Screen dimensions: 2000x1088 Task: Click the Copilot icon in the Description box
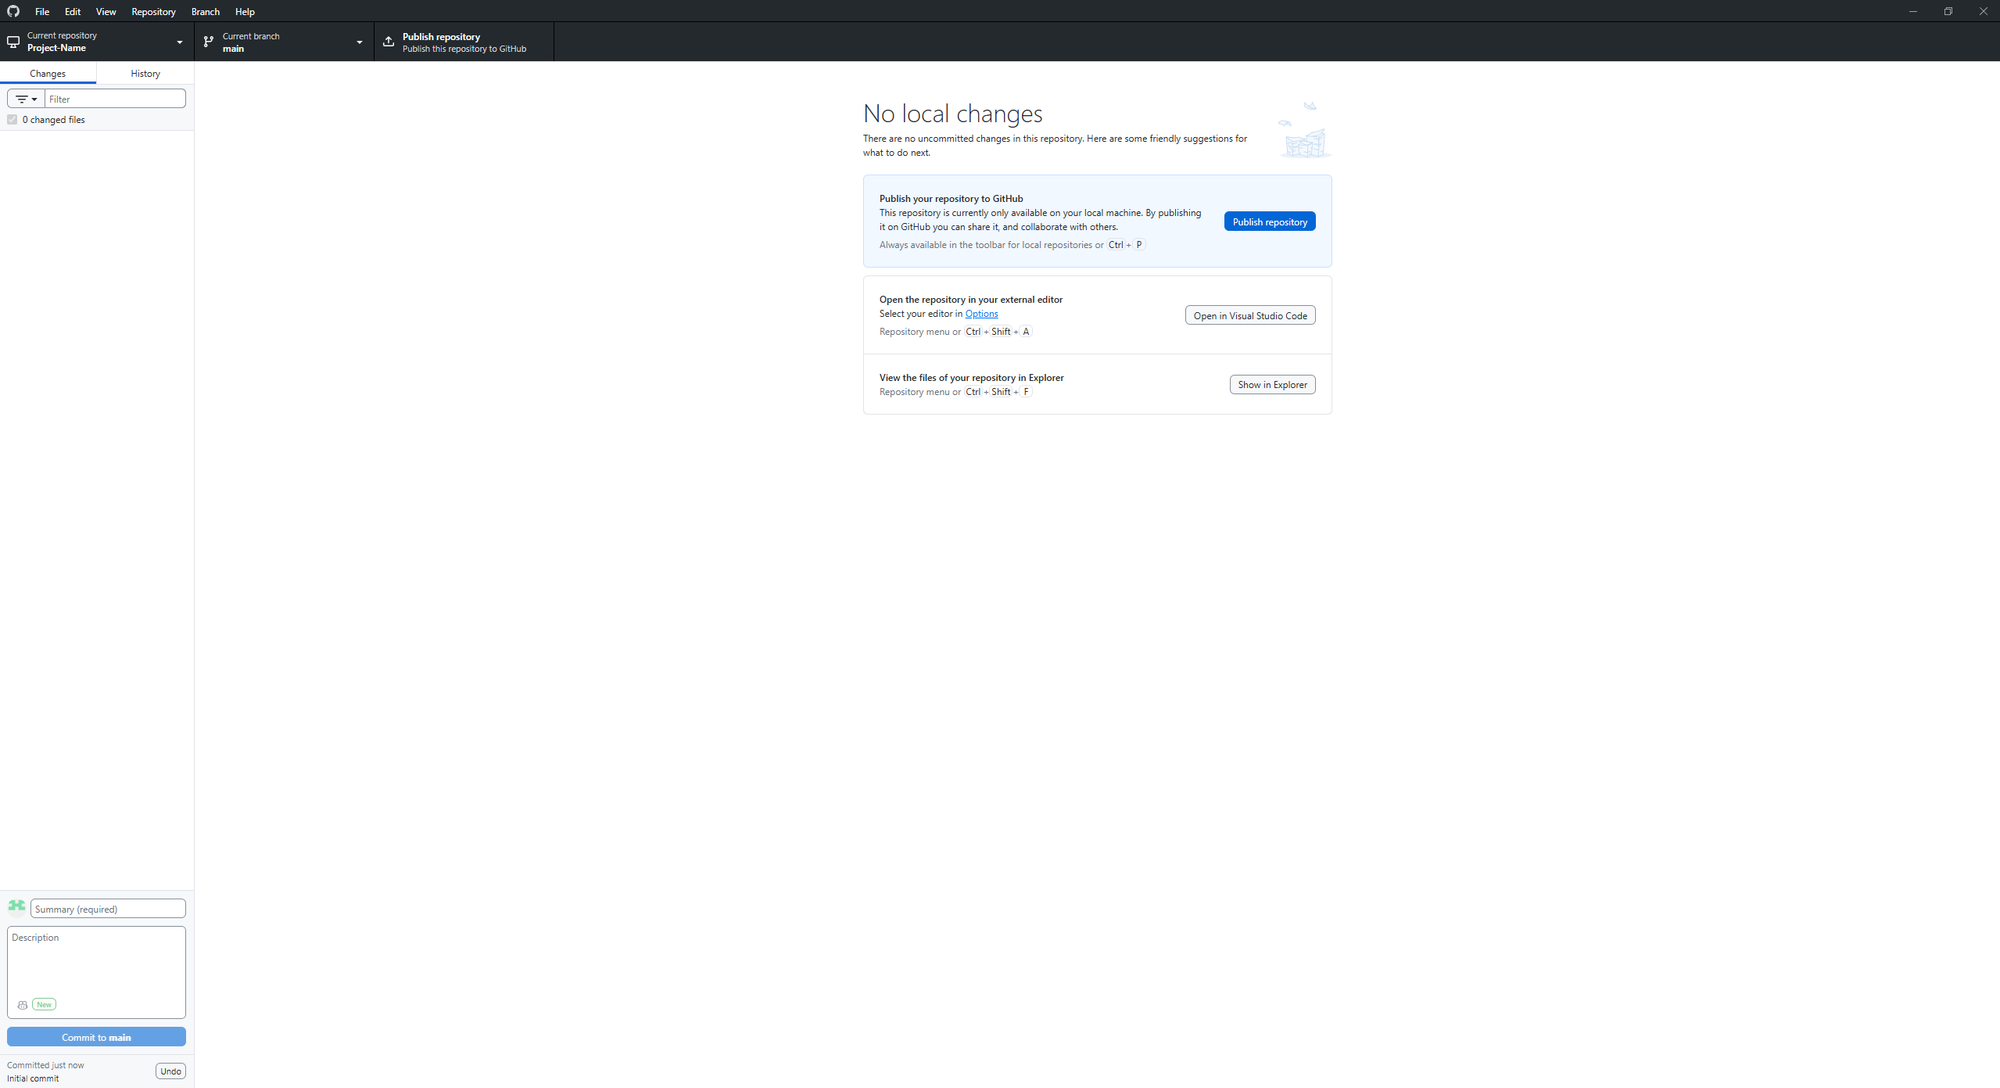pos(22,1005)
